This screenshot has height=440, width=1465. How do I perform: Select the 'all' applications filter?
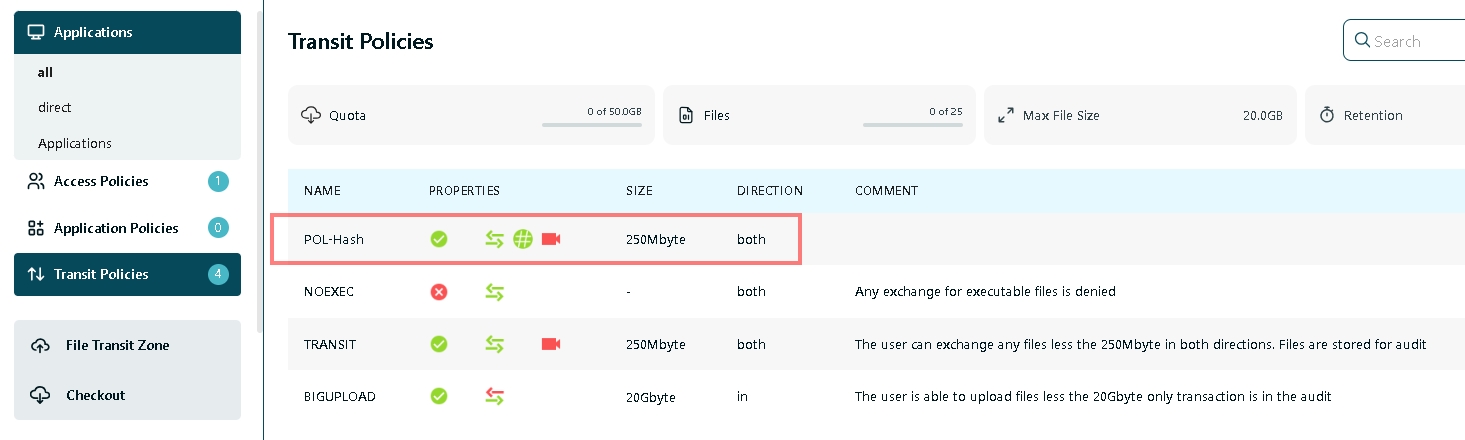point(46,72)
